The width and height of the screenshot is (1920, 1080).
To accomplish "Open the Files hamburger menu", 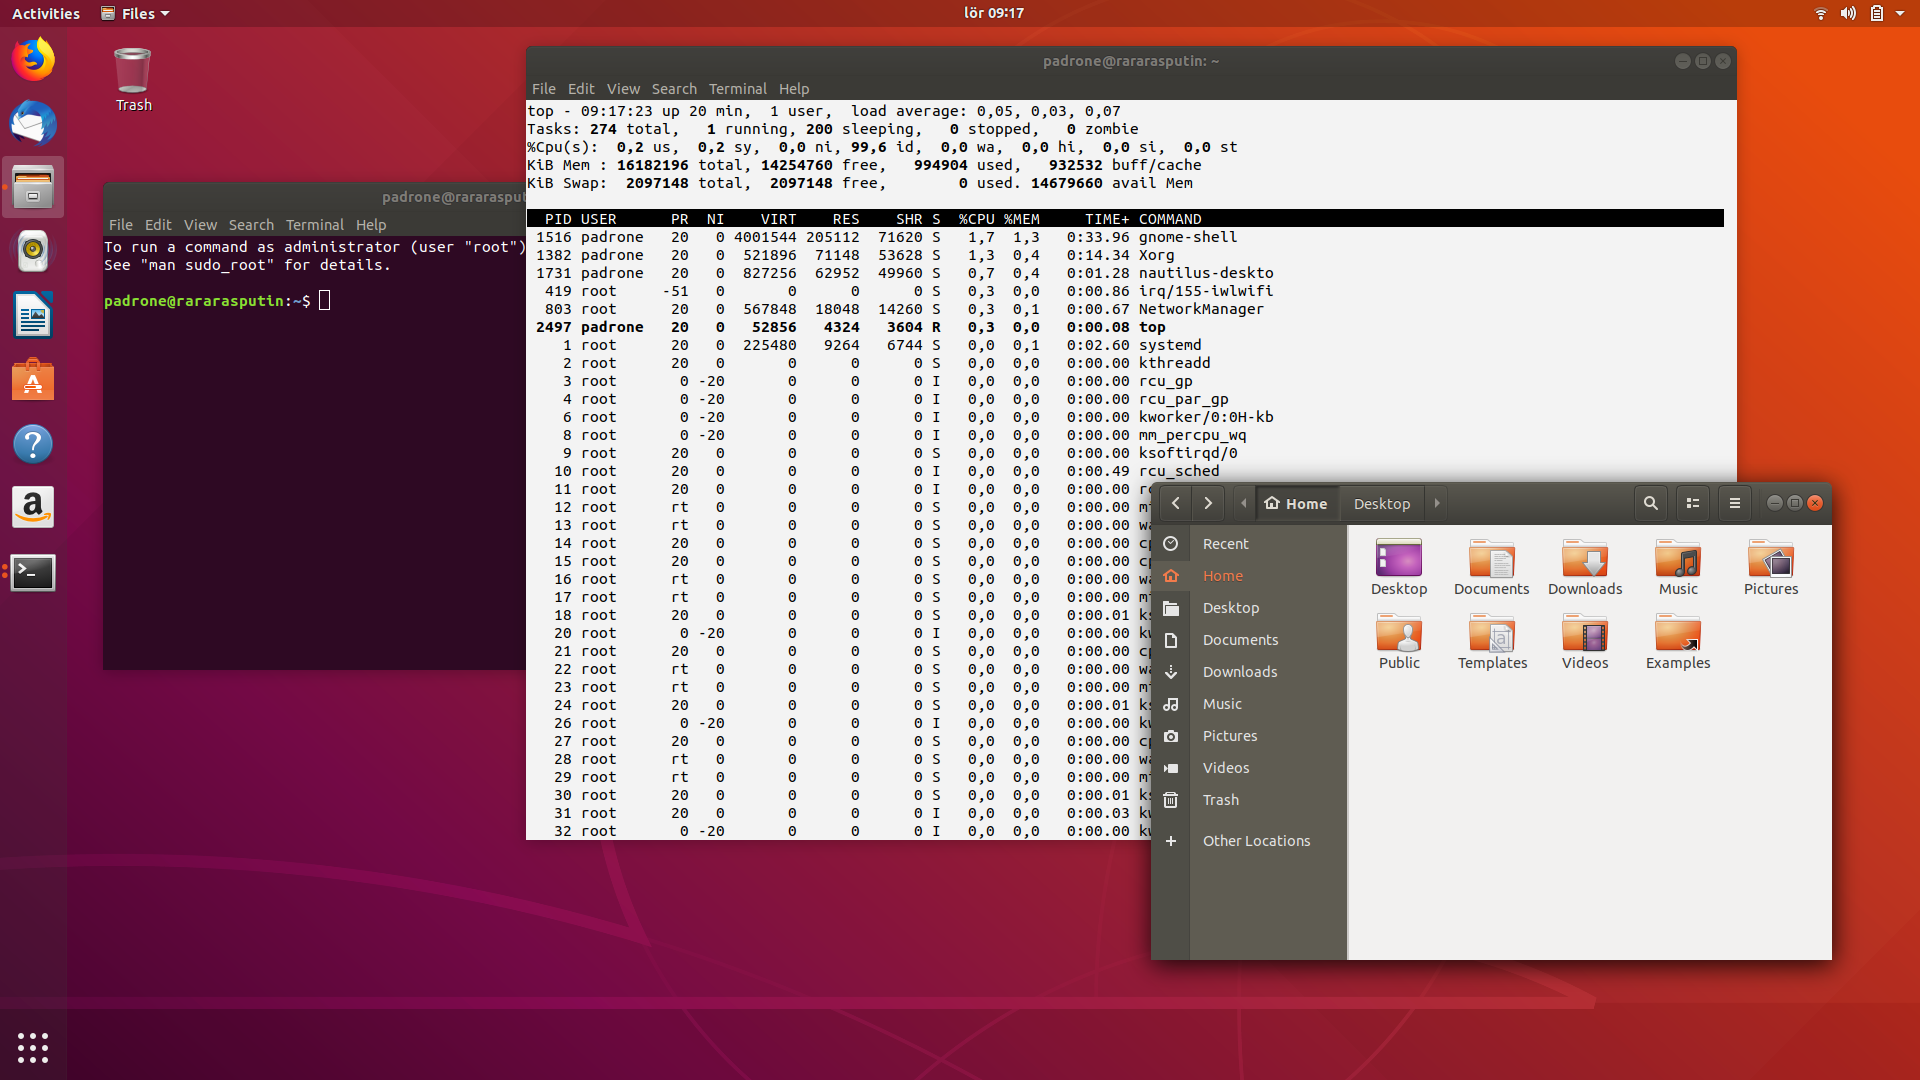I will [x=1735, y=503].
